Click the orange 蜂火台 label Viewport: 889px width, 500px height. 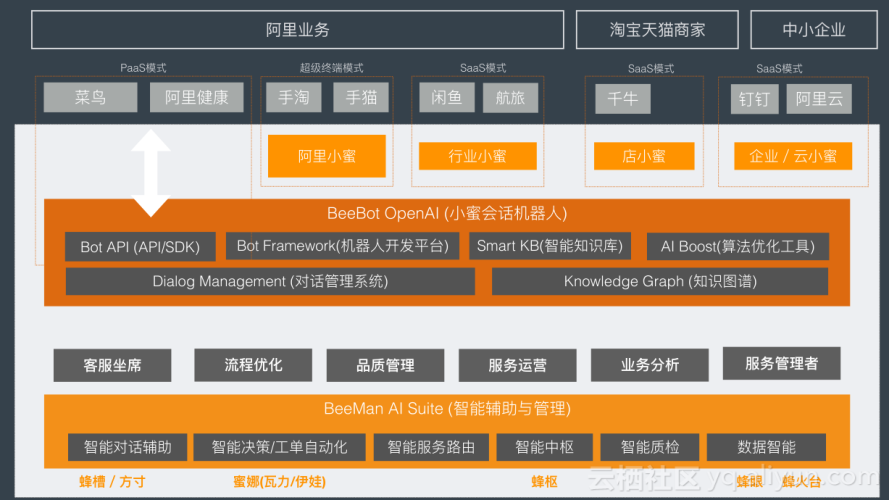click(x=802, y=482)
